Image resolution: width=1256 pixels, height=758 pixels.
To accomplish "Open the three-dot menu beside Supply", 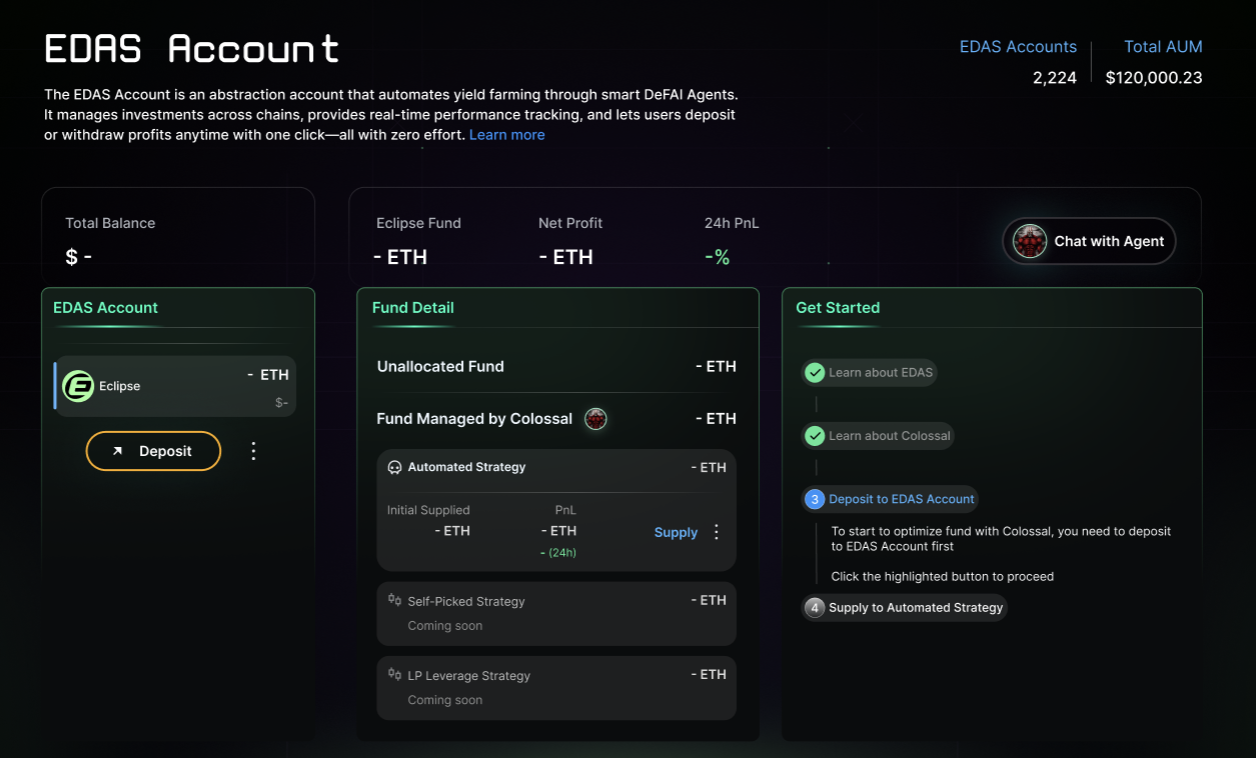I will [716, 532].
